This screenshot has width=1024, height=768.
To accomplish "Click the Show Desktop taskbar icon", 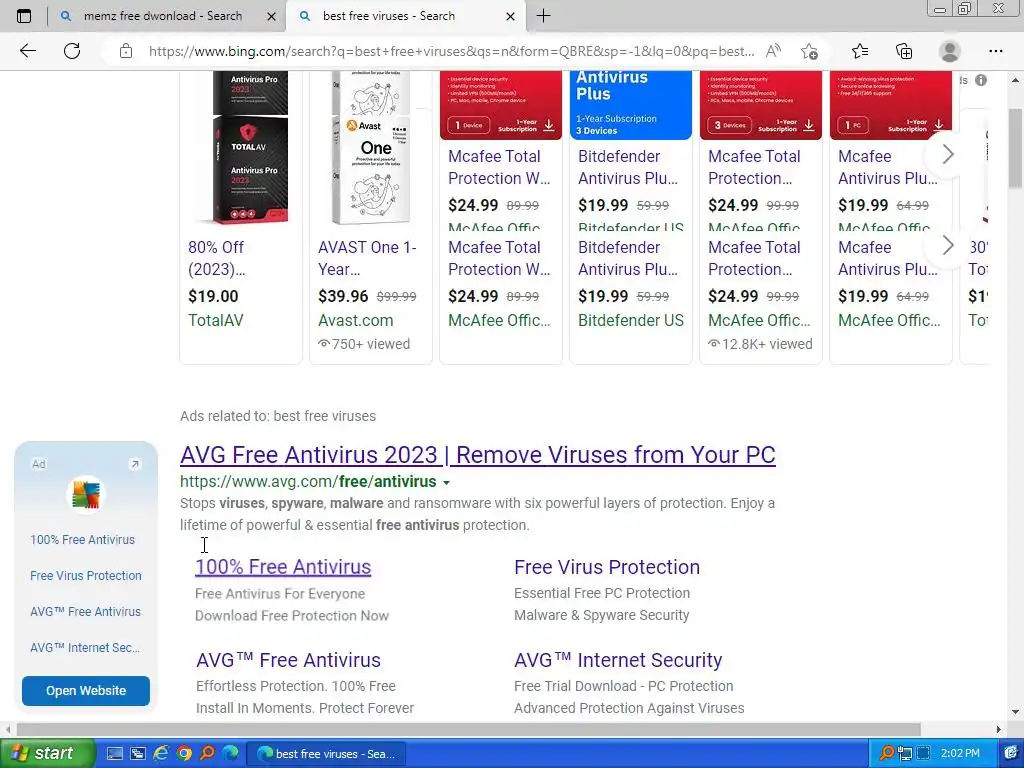I will click(114, 754).
